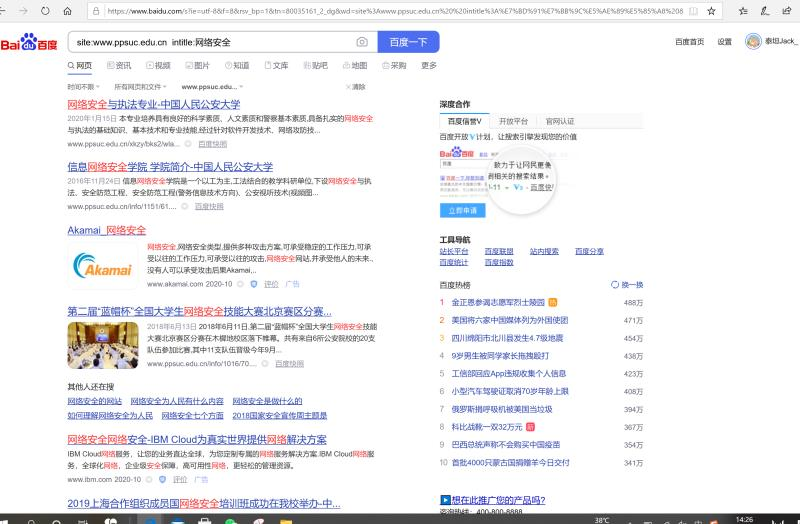Open the 站内搜索 tool link
This screenshot has height=524, width=800.
544,251
